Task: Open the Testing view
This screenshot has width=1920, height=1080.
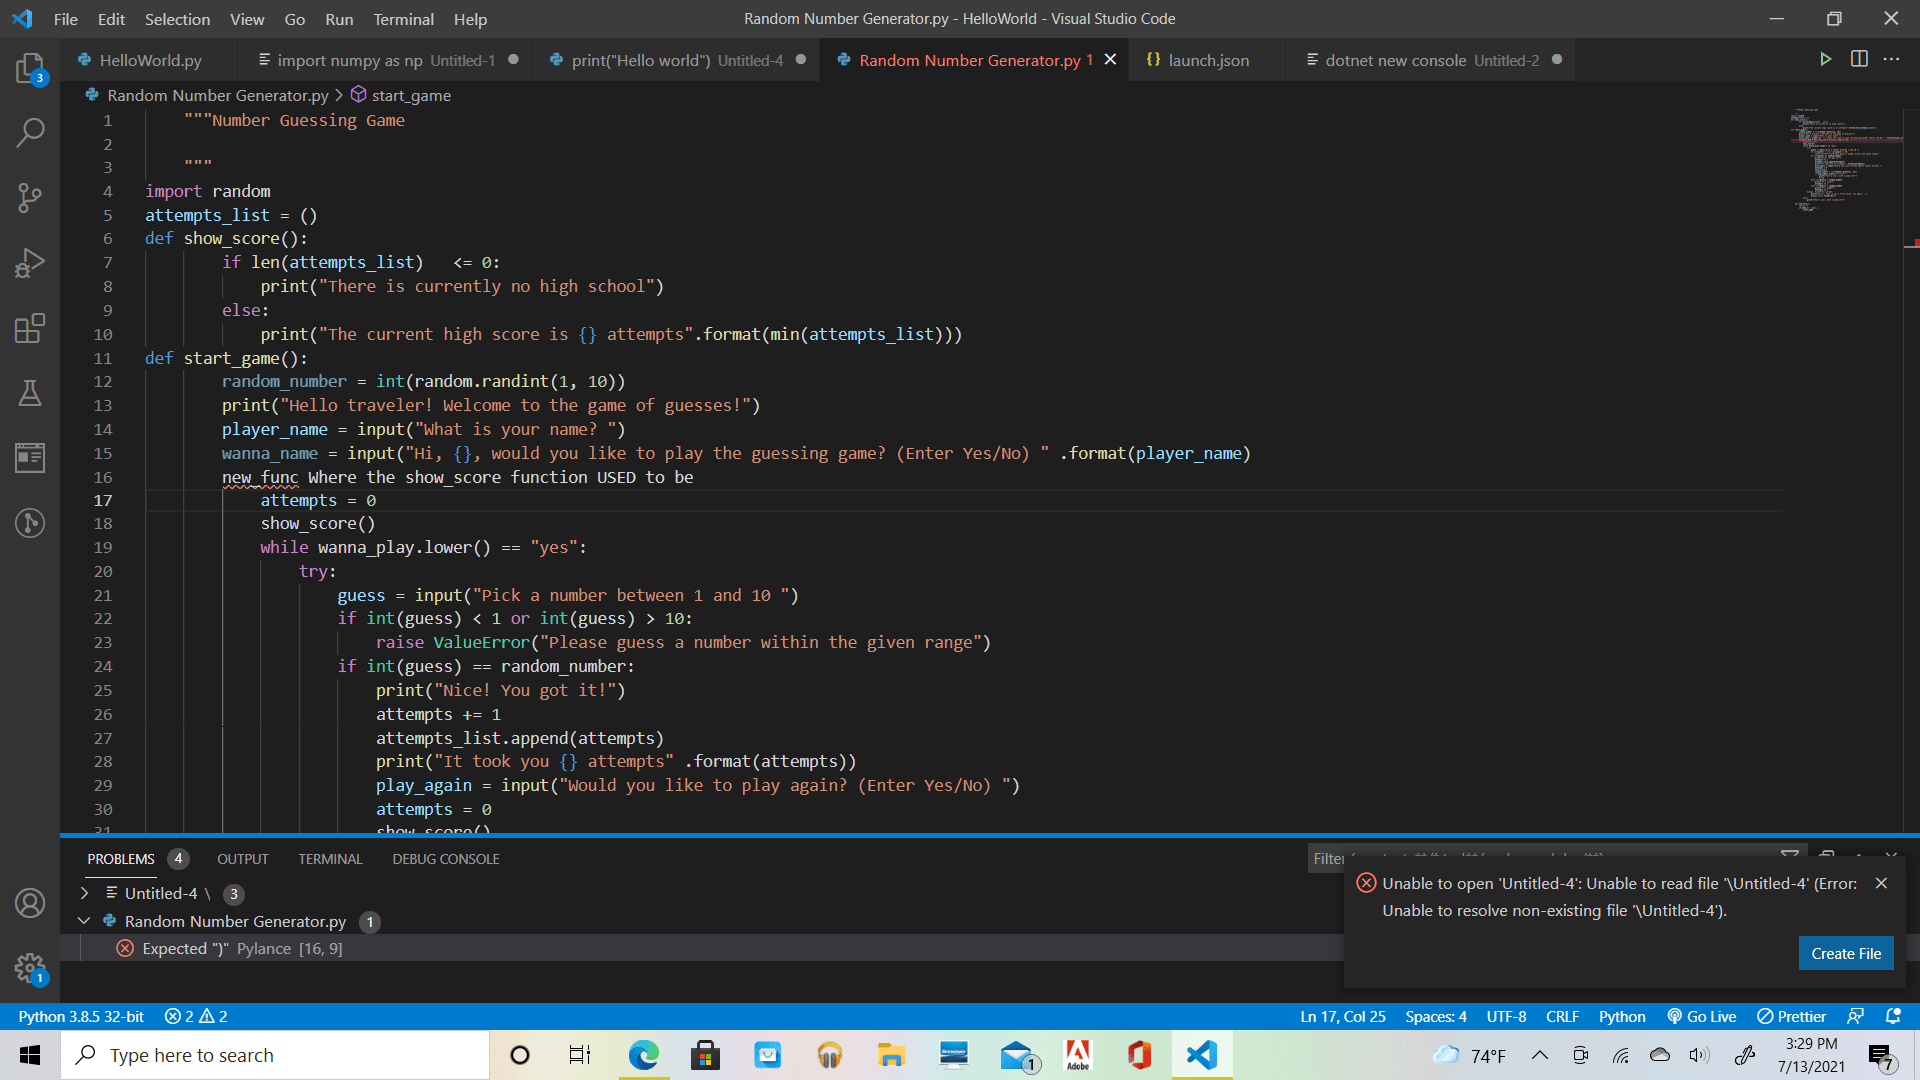Action: [31, 392]
